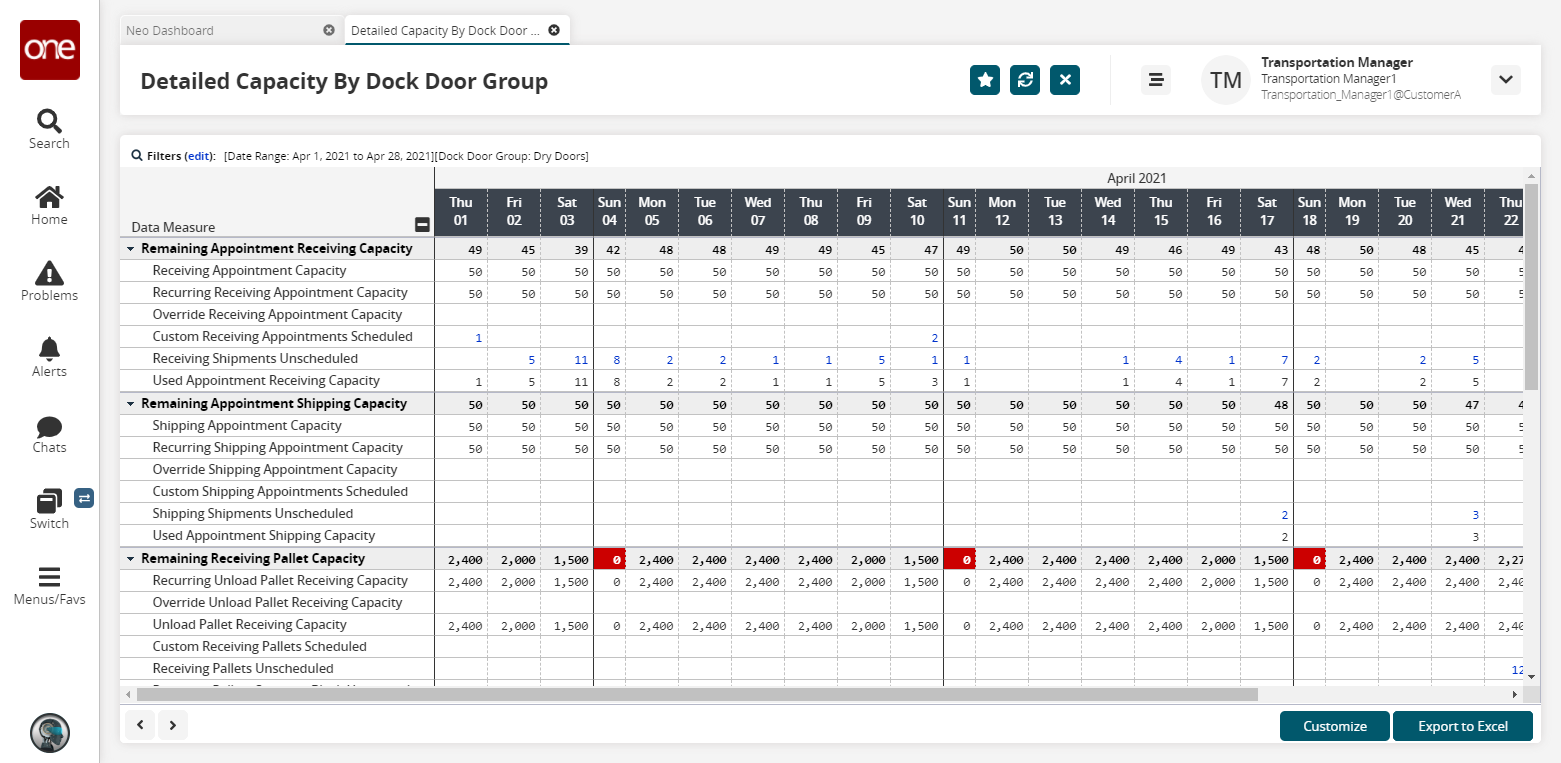The height and width of the screenshot is (763, 1561).
Task: Click the Customize button
Action: click(x=1334, y=726)
